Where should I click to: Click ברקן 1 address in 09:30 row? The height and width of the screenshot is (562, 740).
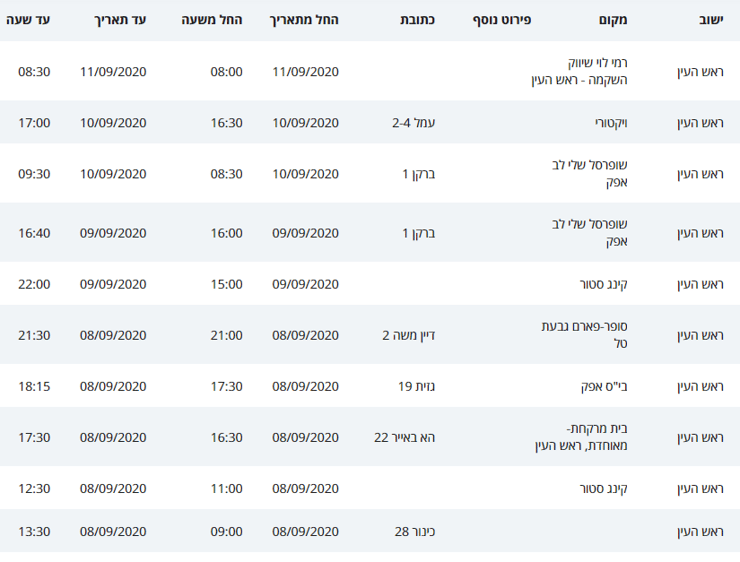[418, 174]
